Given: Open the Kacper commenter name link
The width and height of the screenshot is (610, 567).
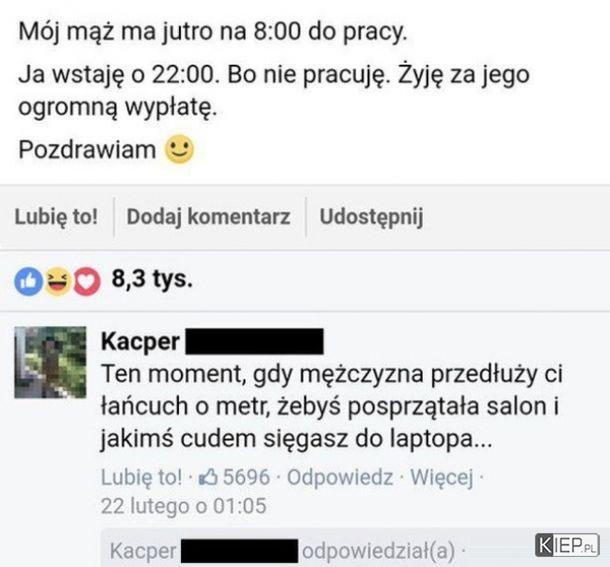Looking at the screenshot, I should (140, 342).
